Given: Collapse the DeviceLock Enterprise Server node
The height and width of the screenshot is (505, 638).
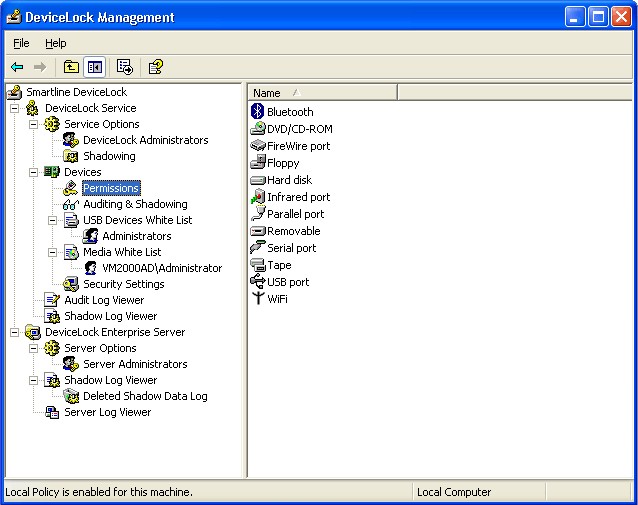Looking at the screenshot, I should [x=15, y=332].
